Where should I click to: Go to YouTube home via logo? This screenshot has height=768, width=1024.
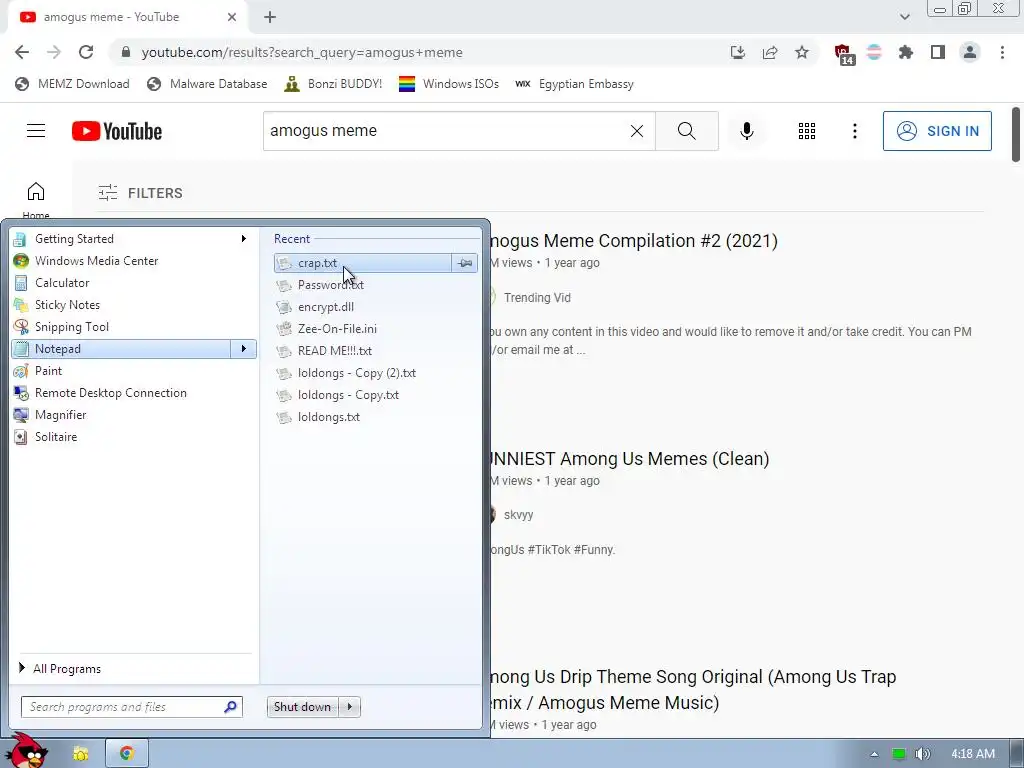(117, 131)
